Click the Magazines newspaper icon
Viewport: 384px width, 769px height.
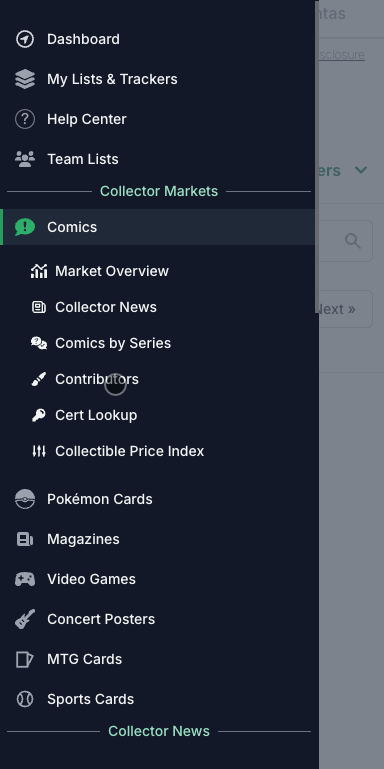click(25, 539)
